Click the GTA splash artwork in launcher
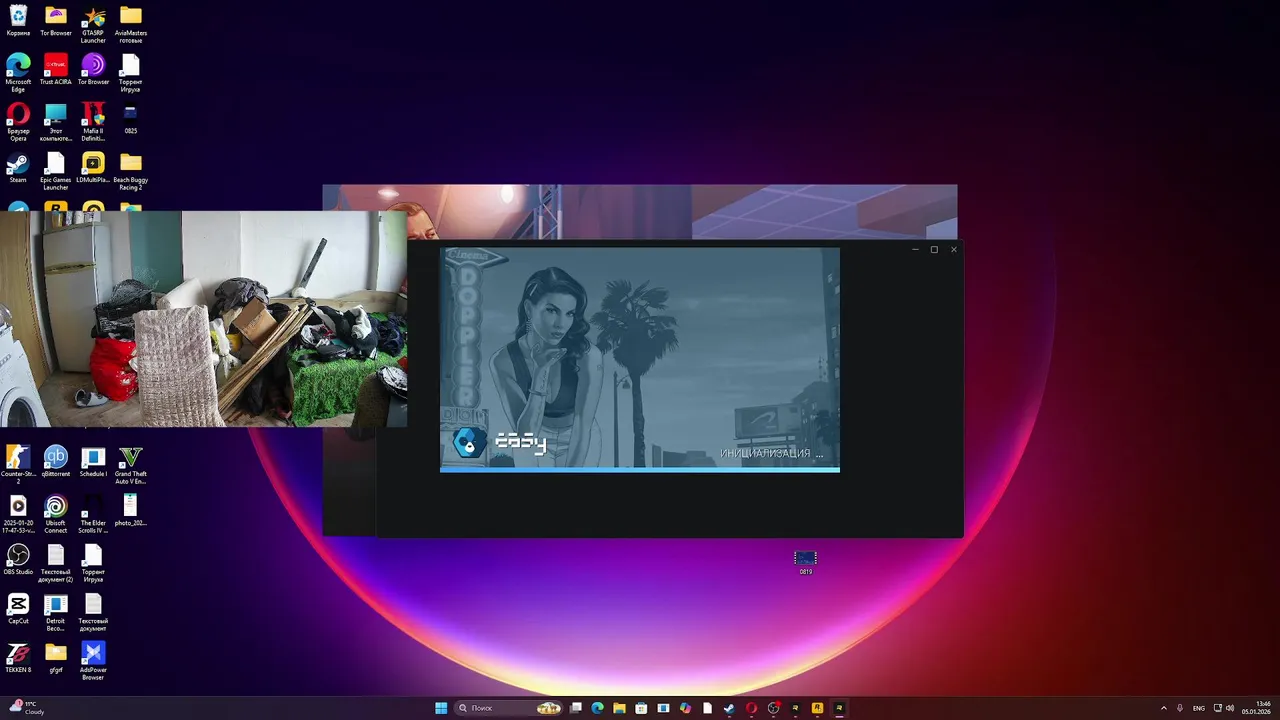The height and width of the screenshot is (720, 1280). point(640,357)
